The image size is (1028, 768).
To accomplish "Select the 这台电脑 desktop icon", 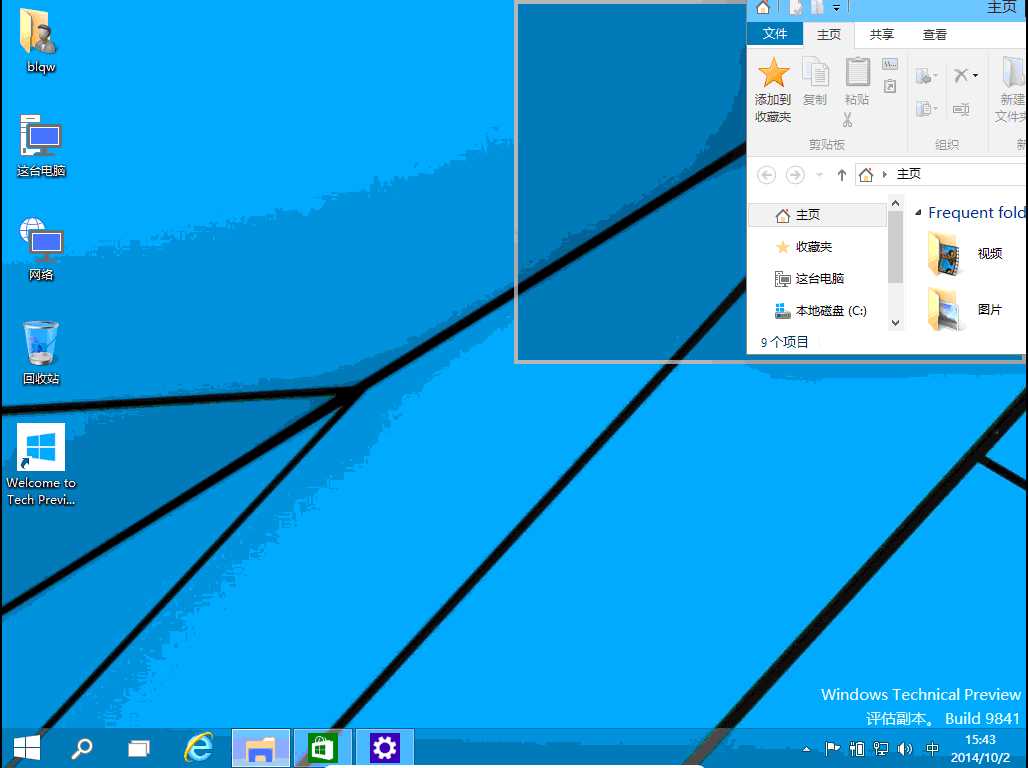I will coord(41,146).
